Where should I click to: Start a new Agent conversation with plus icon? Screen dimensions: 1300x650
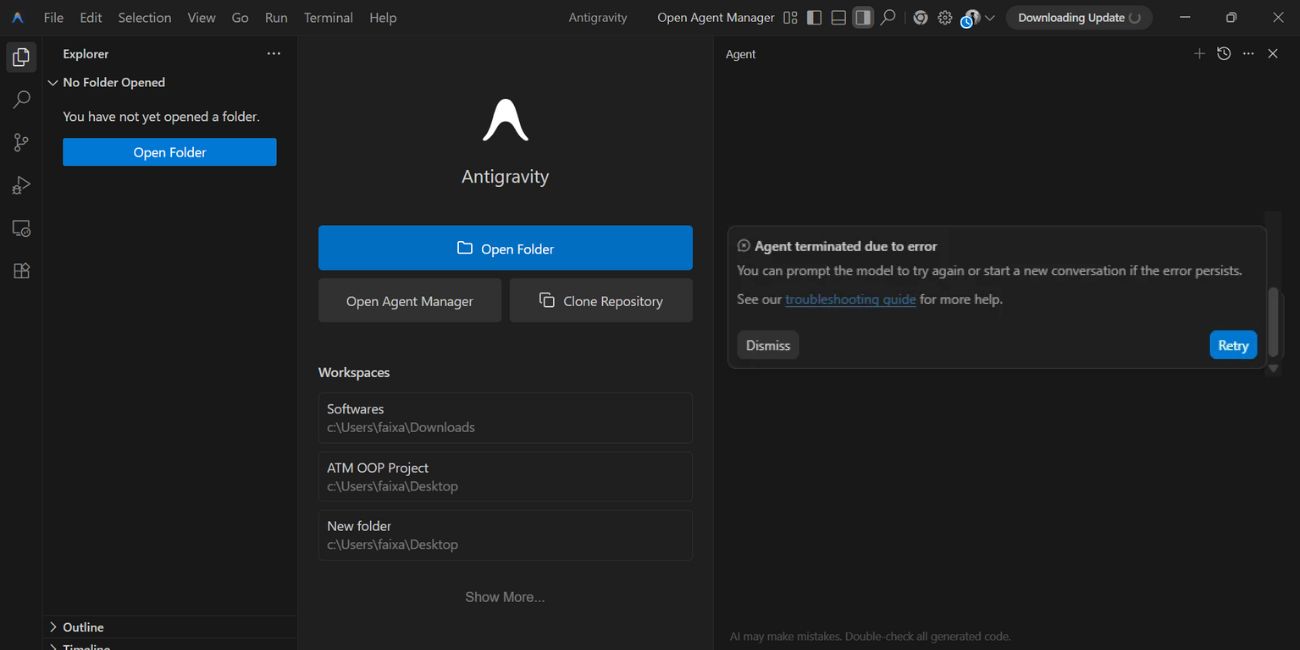[x=1199, y=54]
